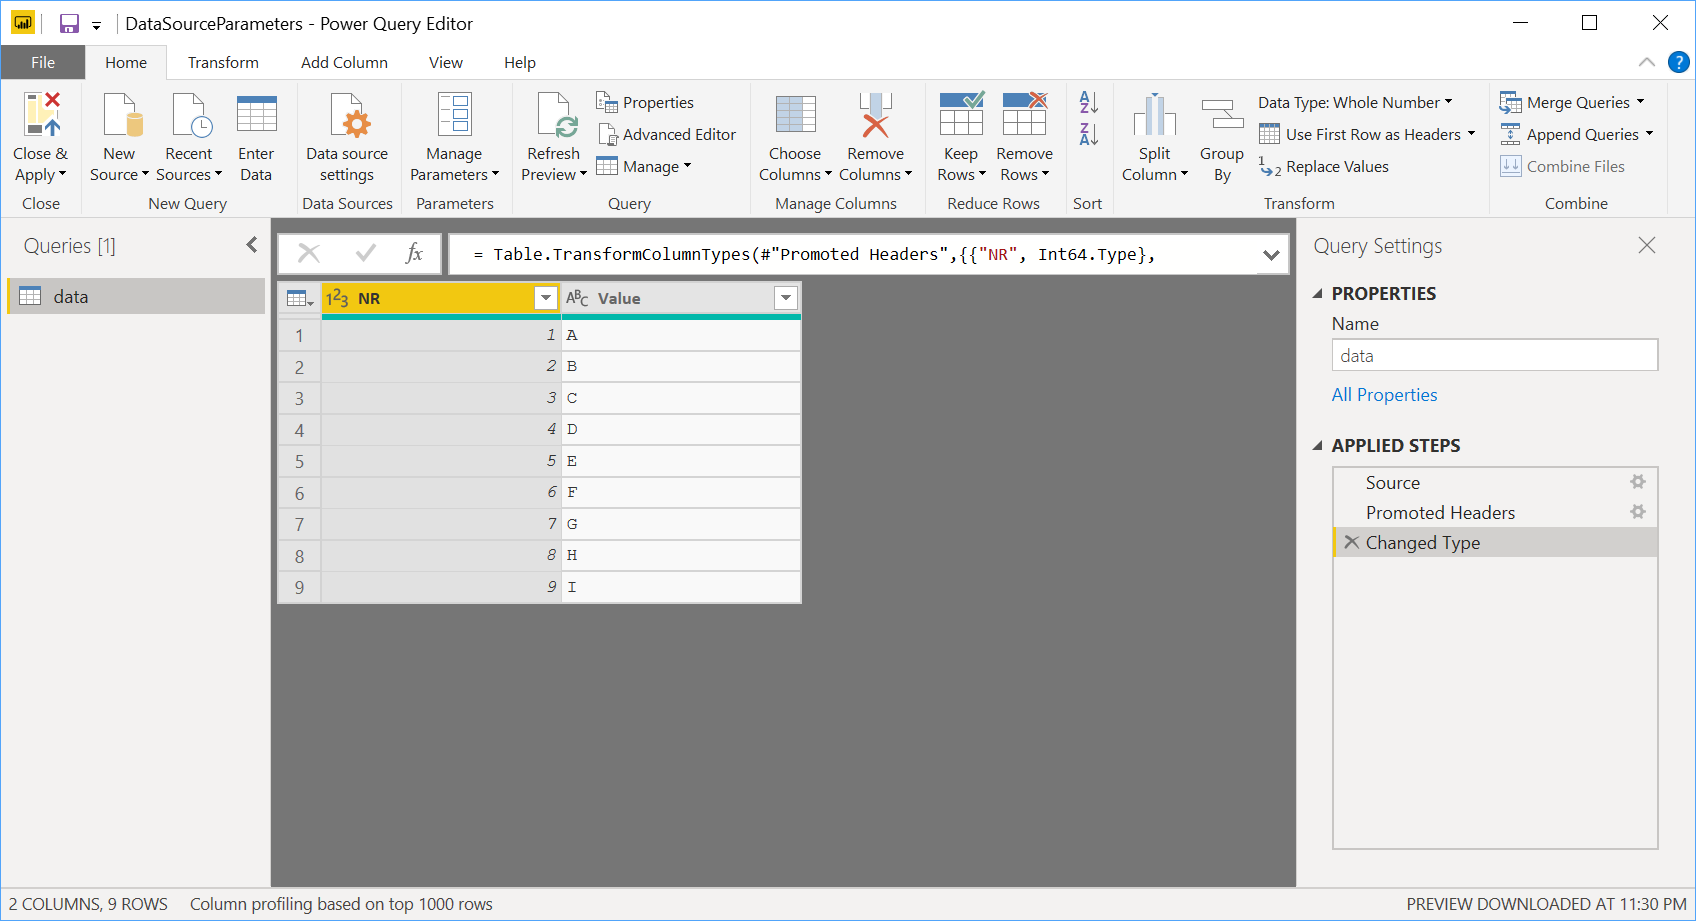Sort the column ascending
1696x921 pixels.
pos(1088,102)
